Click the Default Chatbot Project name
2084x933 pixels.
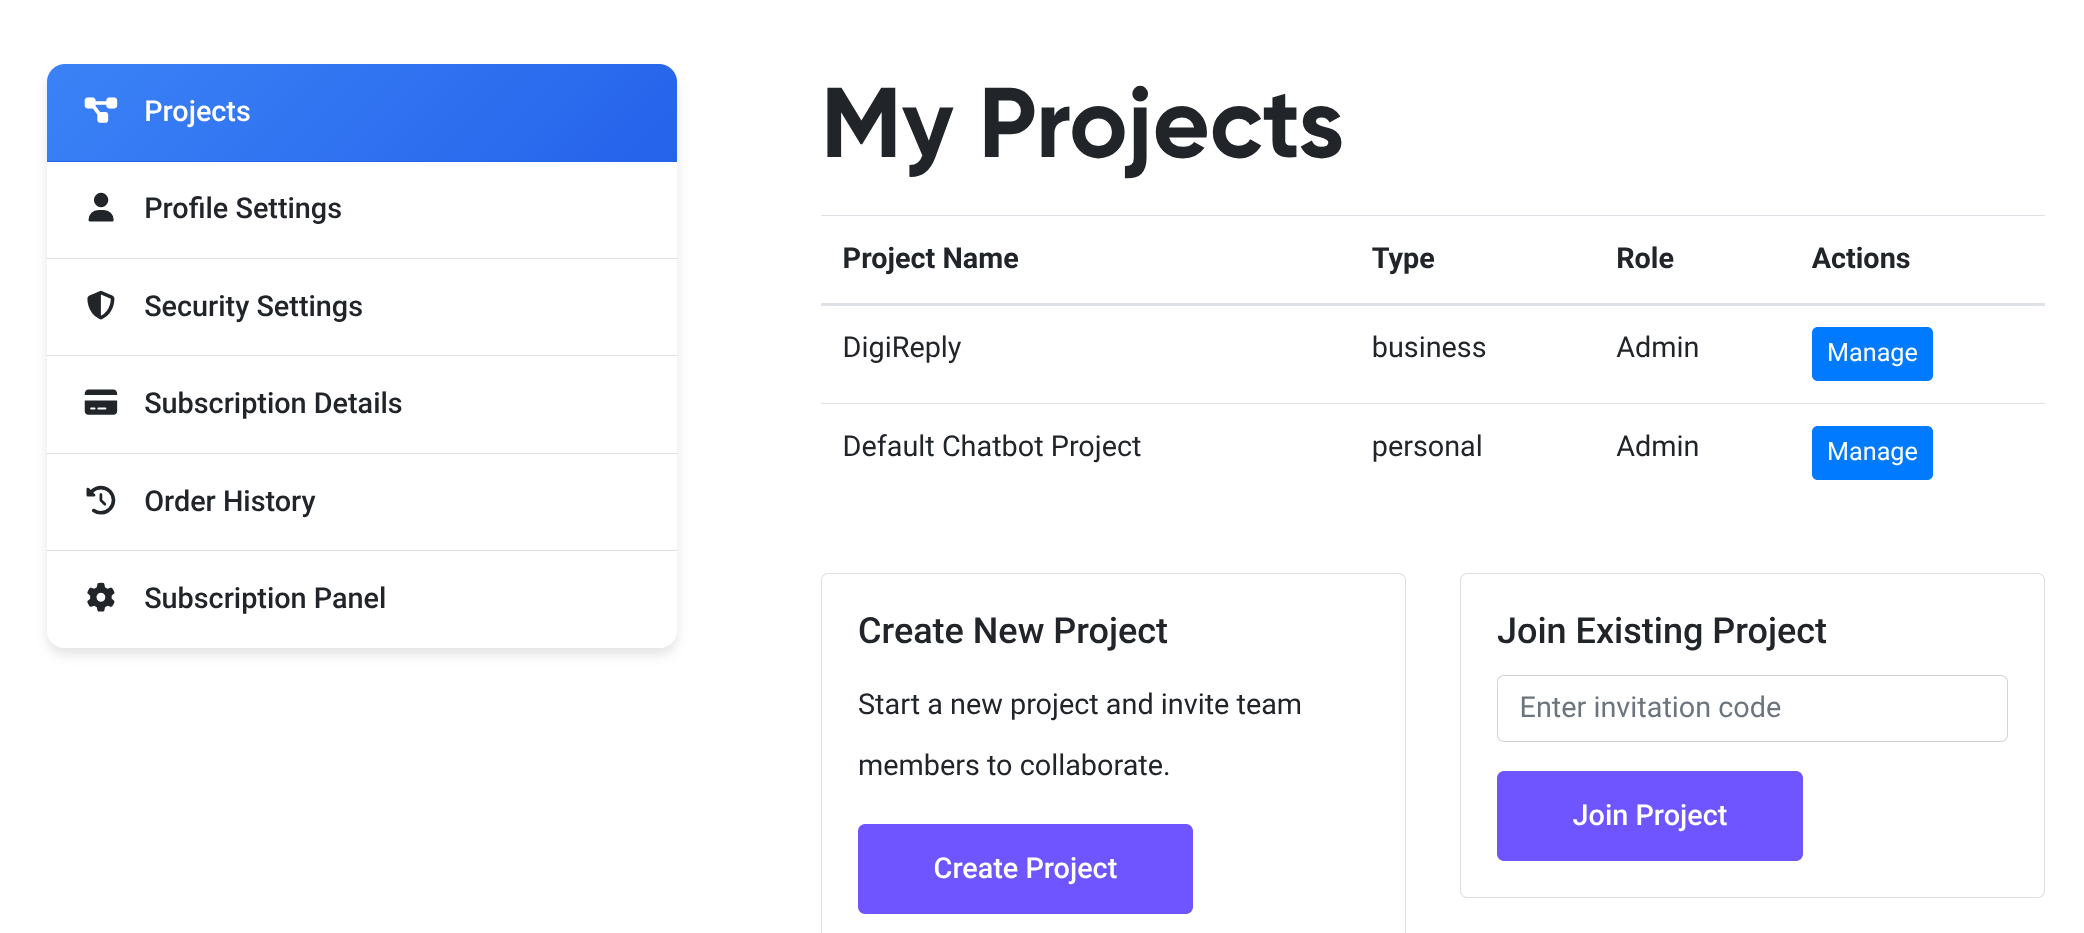(x=992, y=446)
